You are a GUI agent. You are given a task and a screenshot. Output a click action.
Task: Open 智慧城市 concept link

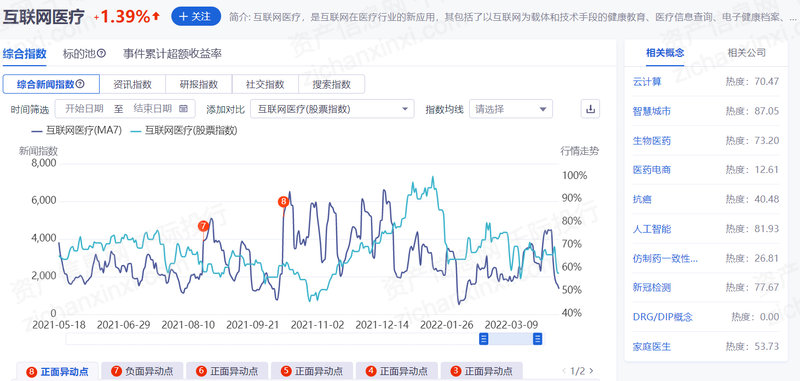pos(652,111)
